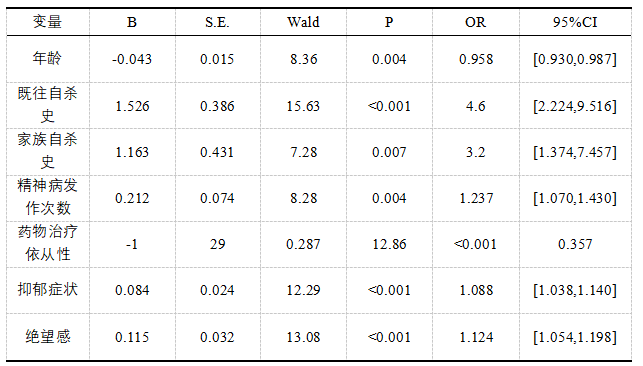Select the Wald value 15.63
Screen dimensions: 643x366
tap(303, 106)
